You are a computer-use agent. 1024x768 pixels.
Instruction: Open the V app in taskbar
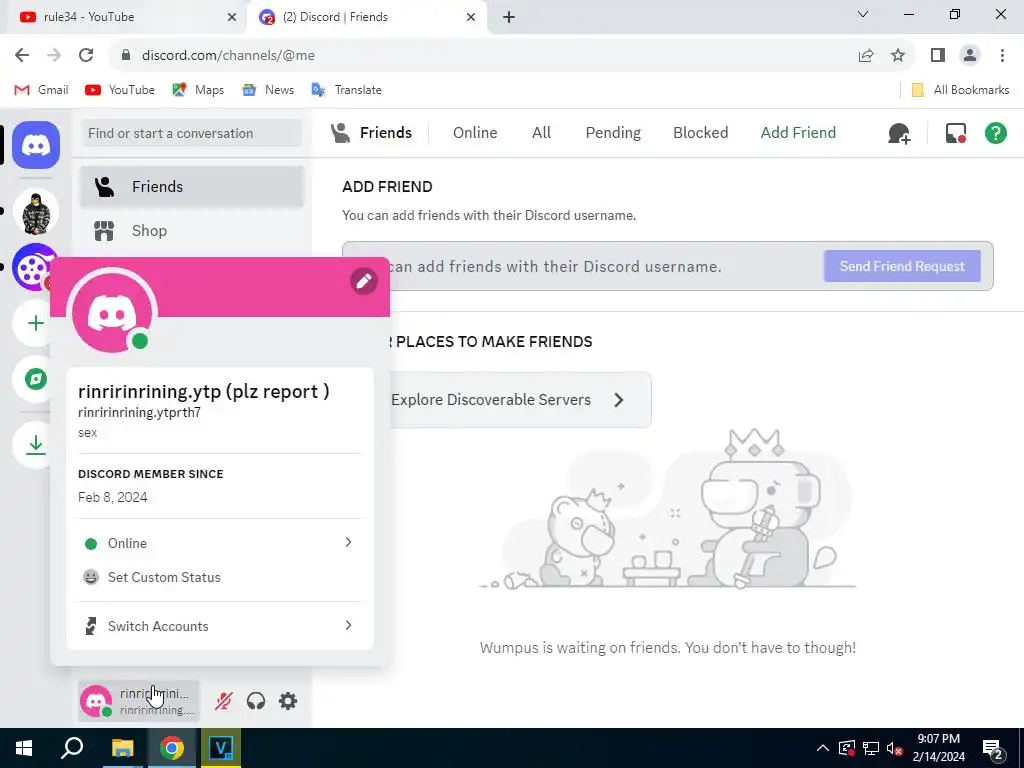tap(221, 748)
